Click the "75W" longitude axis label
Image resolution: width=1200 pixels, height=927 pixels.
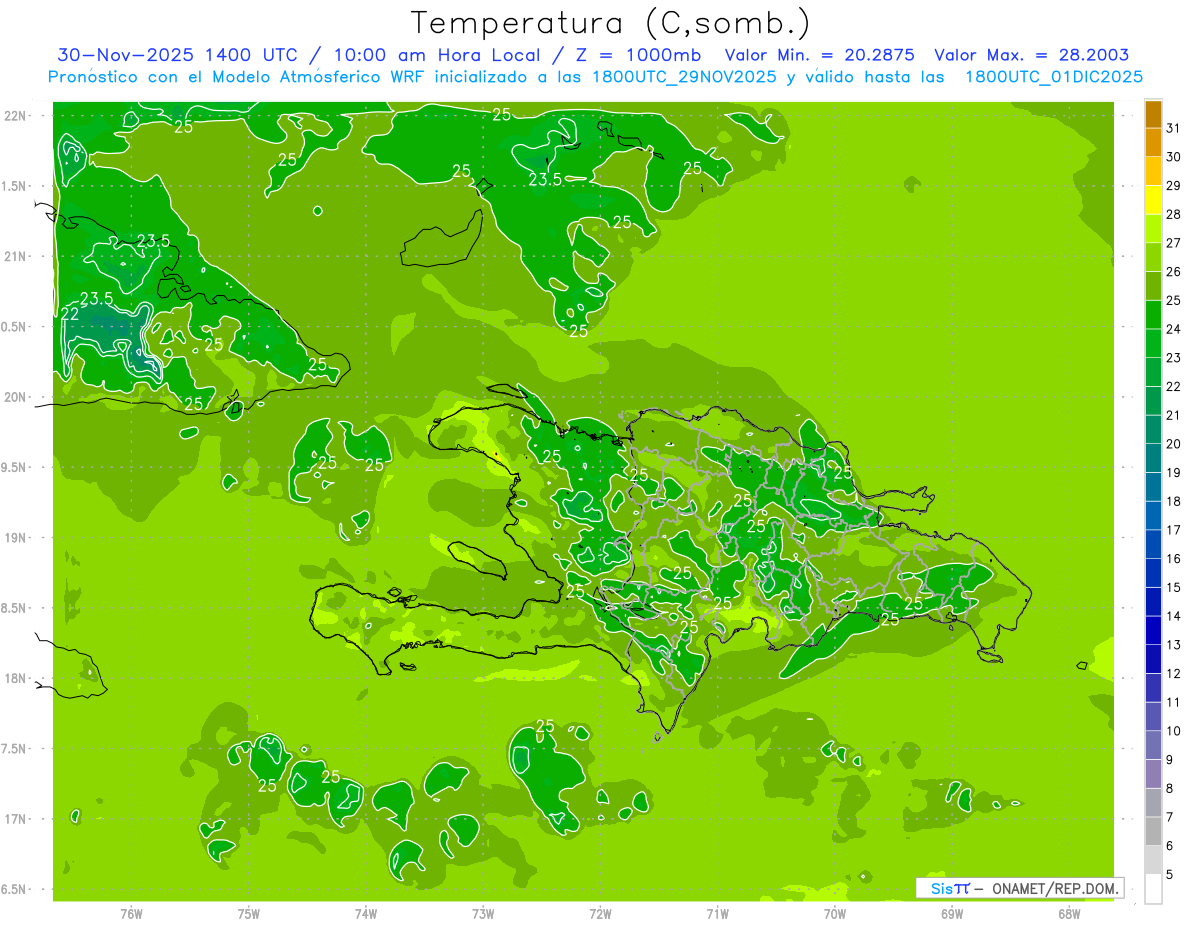point(248,914)
